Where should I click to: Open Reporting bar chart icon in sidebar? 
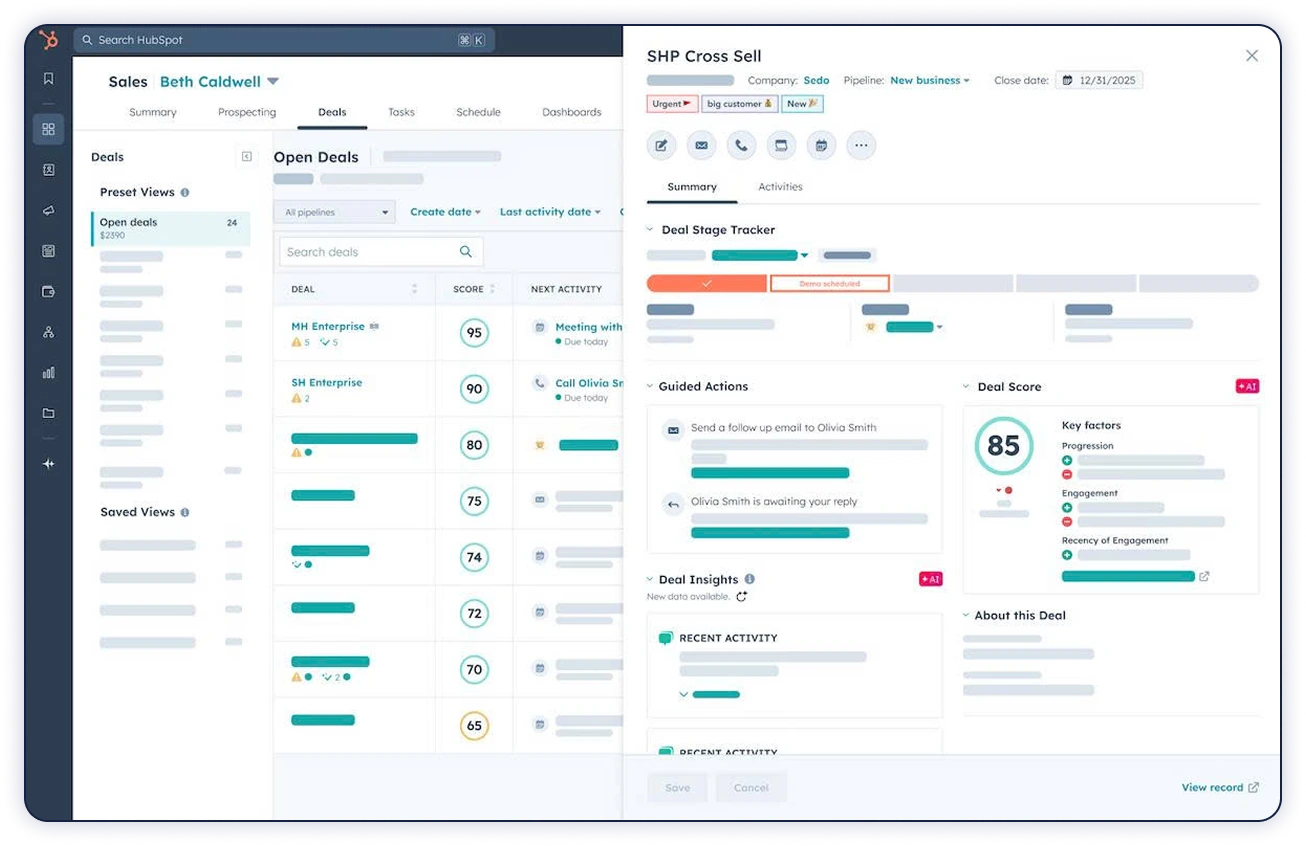point(48,373)
